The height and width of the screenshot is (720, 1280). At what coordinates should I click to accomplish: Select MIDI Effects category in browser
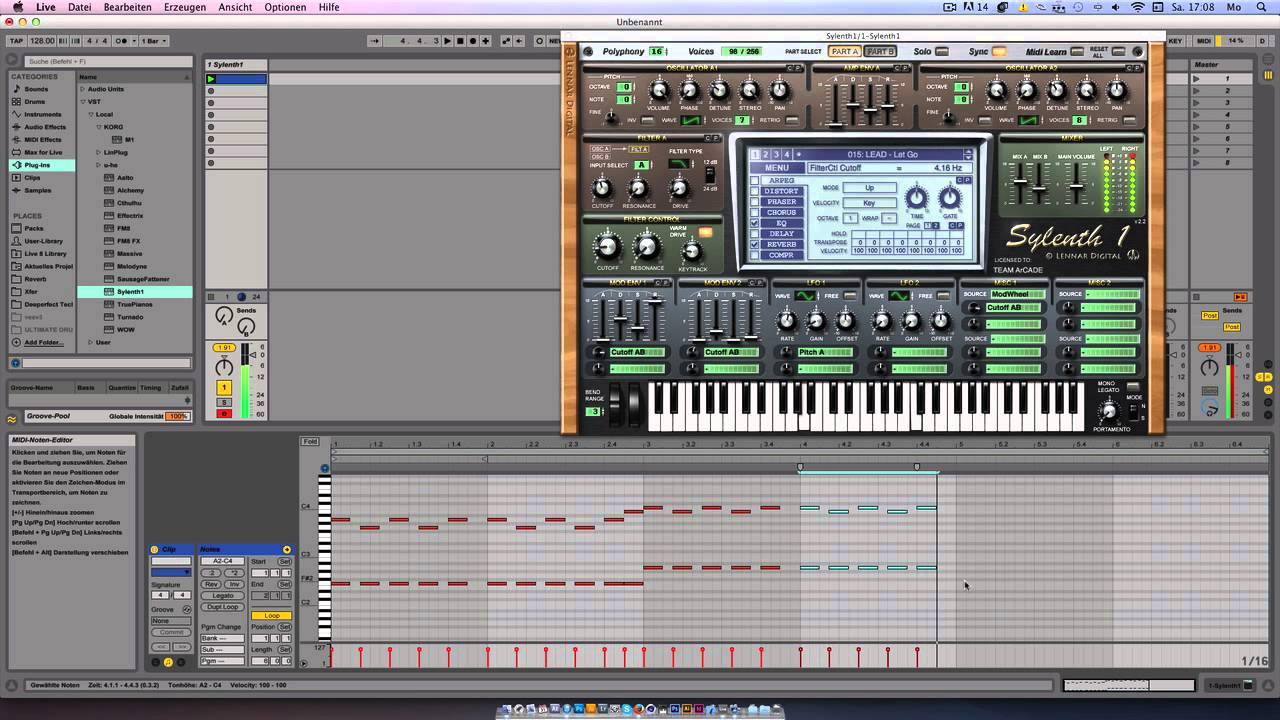click(42, 139)
